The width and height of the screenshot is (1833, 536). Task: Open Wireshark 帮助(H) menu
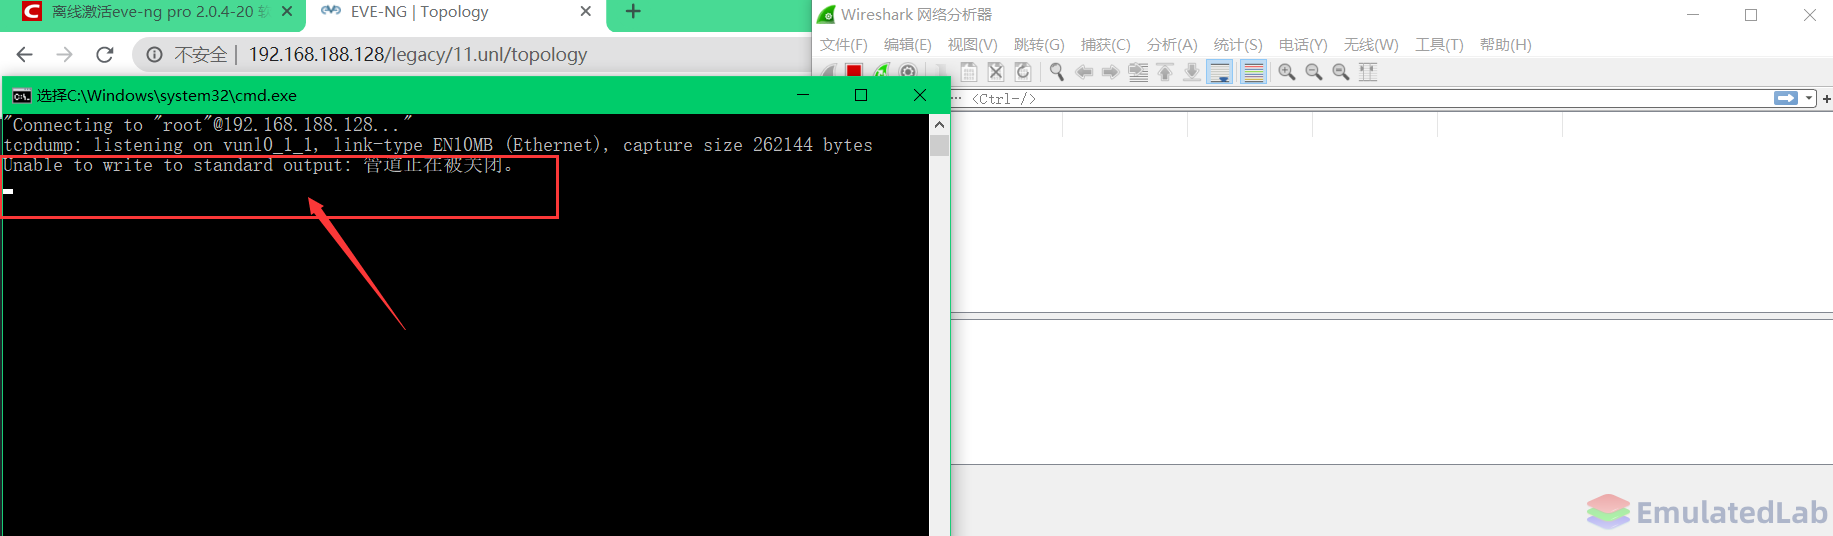tap(1506, 45)
